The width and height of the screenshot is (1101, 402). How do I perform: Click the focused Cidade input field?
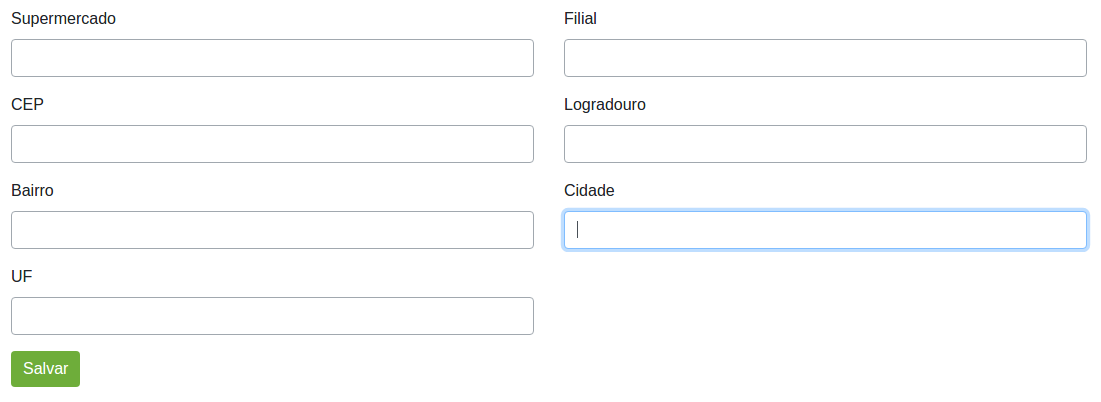(x=825, y=230)
